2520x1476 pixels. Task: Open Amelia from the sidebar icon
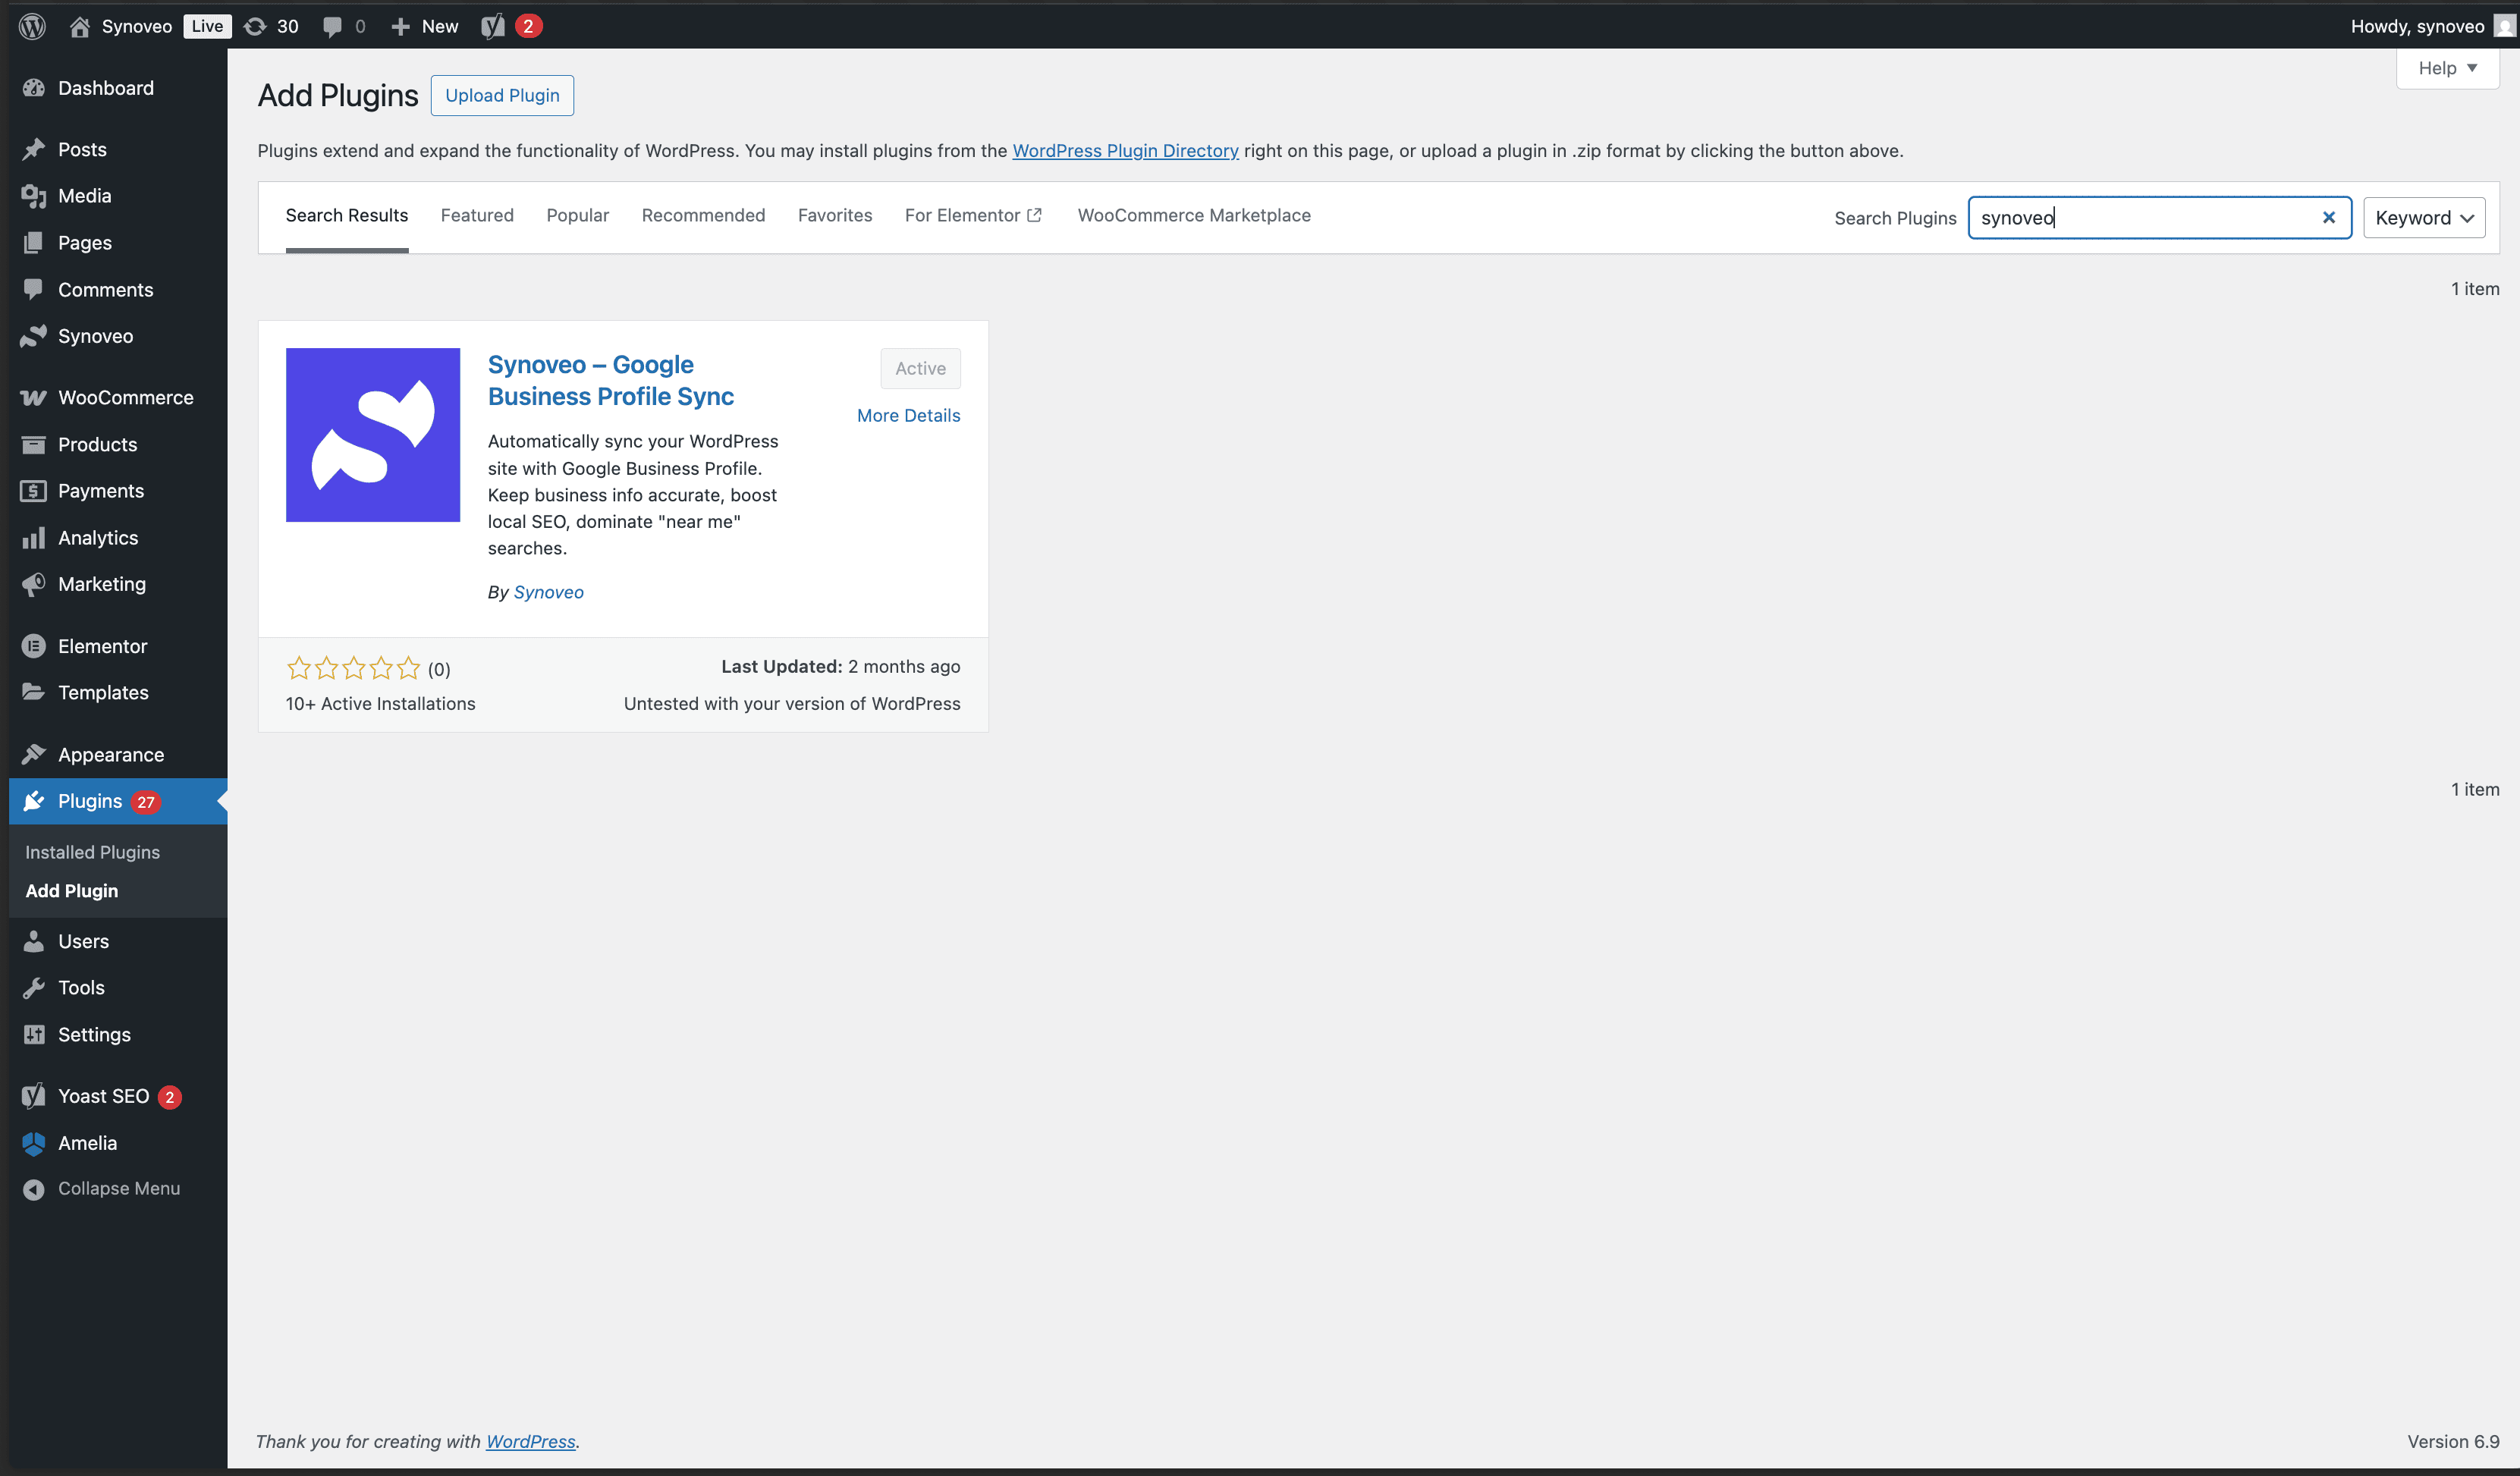(33, 1143)
